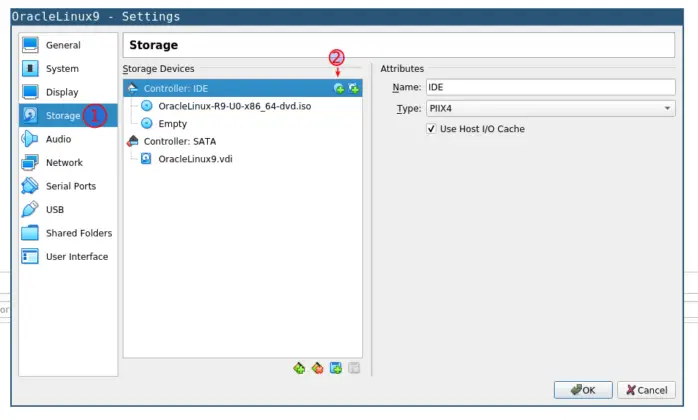Screen dimensions: 698x420
Task: Click the controller Name input field
Action: pos(550,88)
